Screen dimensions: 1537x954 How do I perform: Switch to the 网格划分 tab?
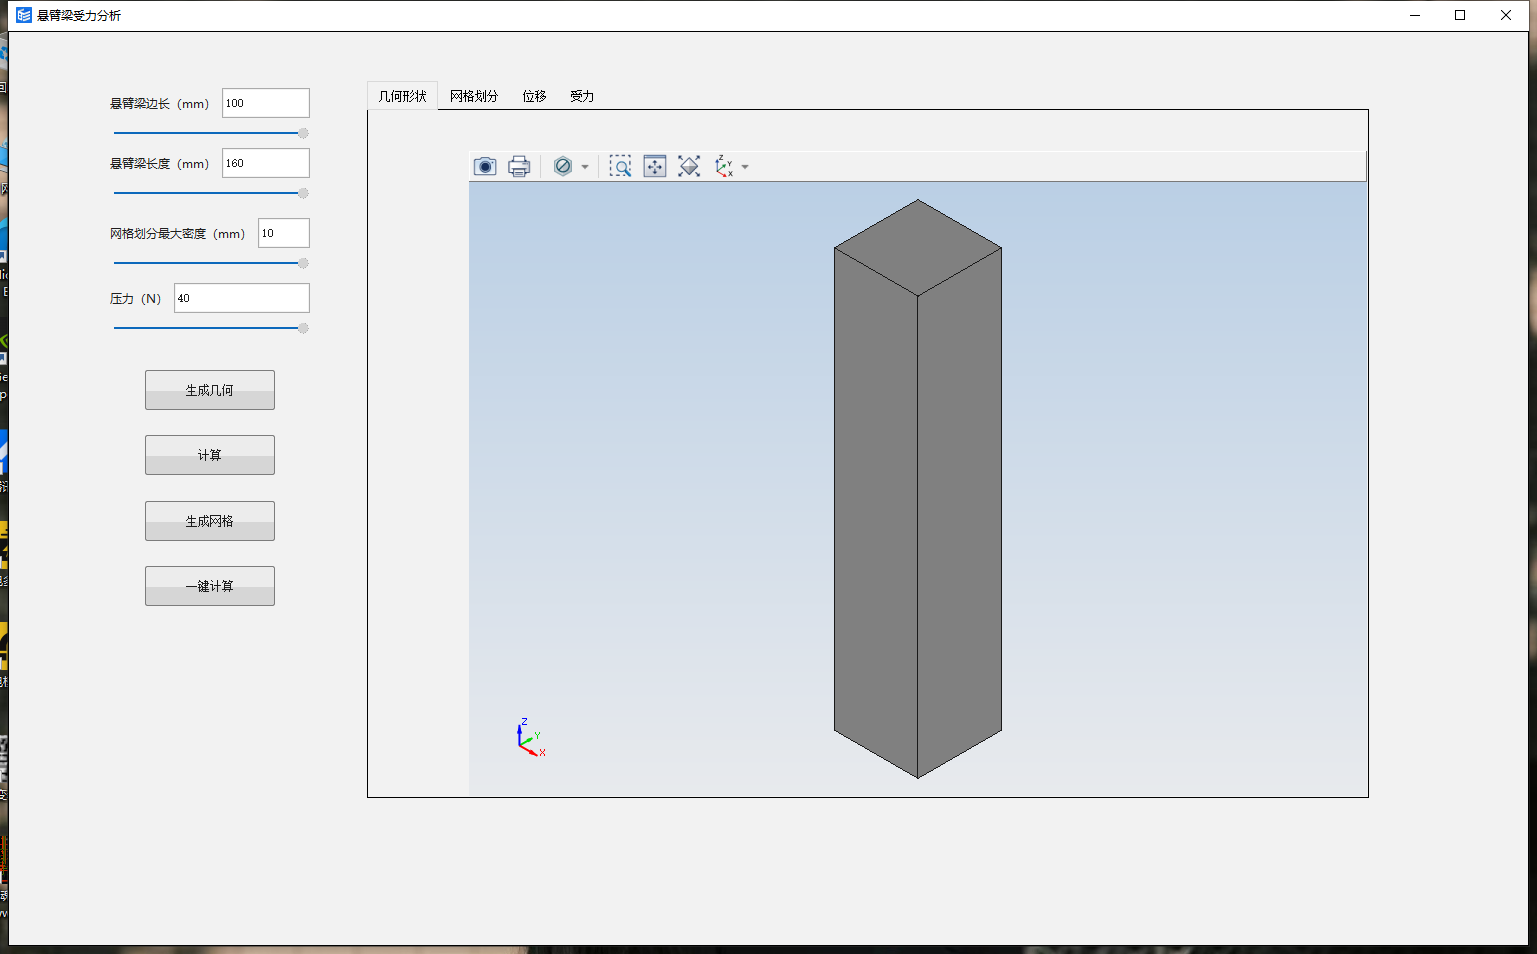(473, 96)
